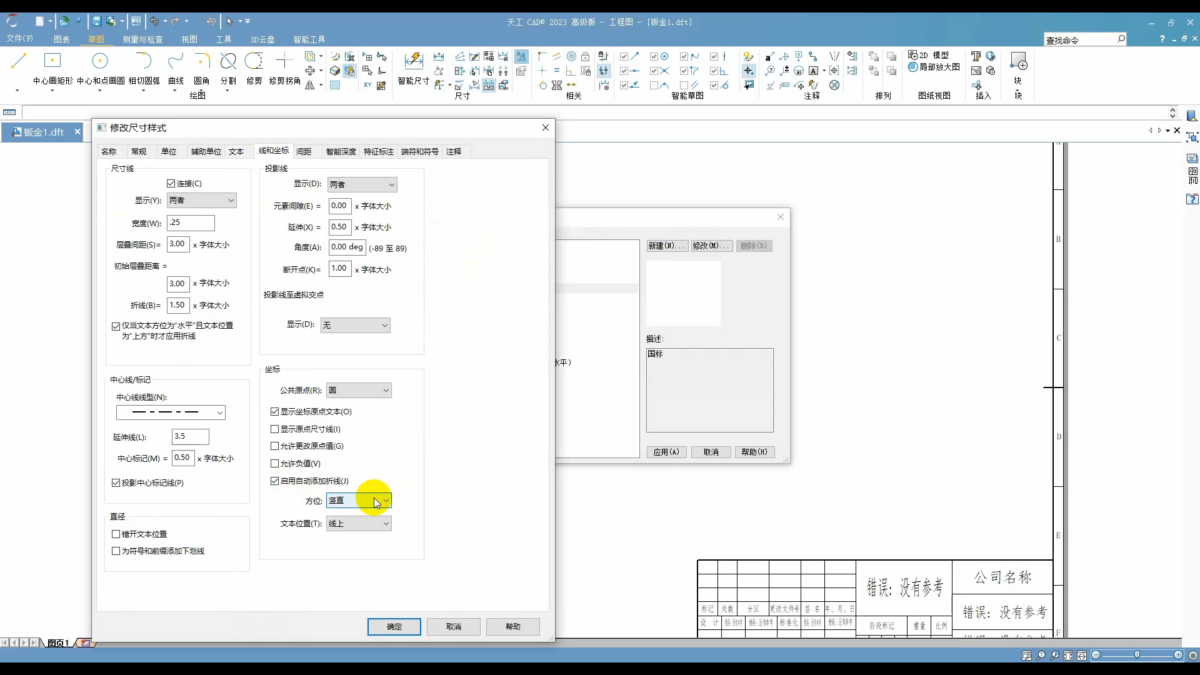
Task: Click the app logo button at top-left
Action: [x=12, y=20]
